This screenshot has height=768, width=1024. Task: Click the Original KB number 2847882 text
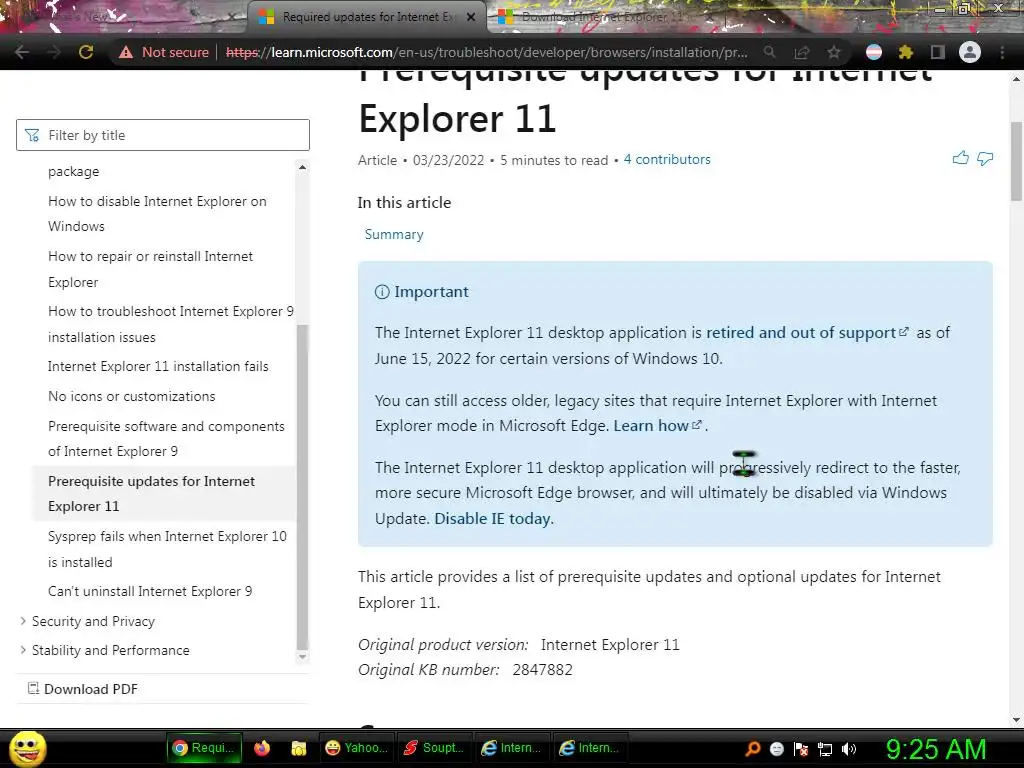pos(465,670)
